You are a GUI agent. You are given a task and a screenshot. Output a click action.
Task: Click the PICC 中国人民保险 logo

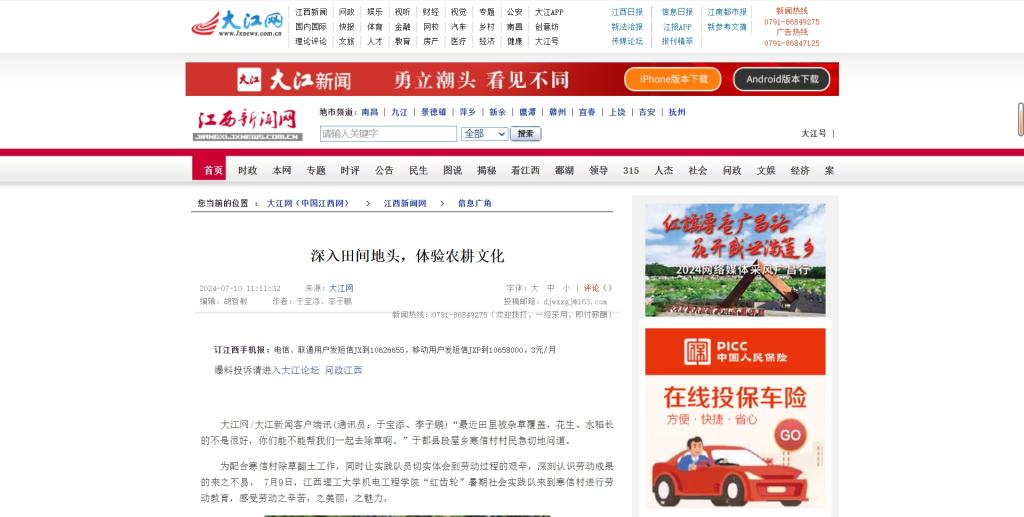(734, 351)
